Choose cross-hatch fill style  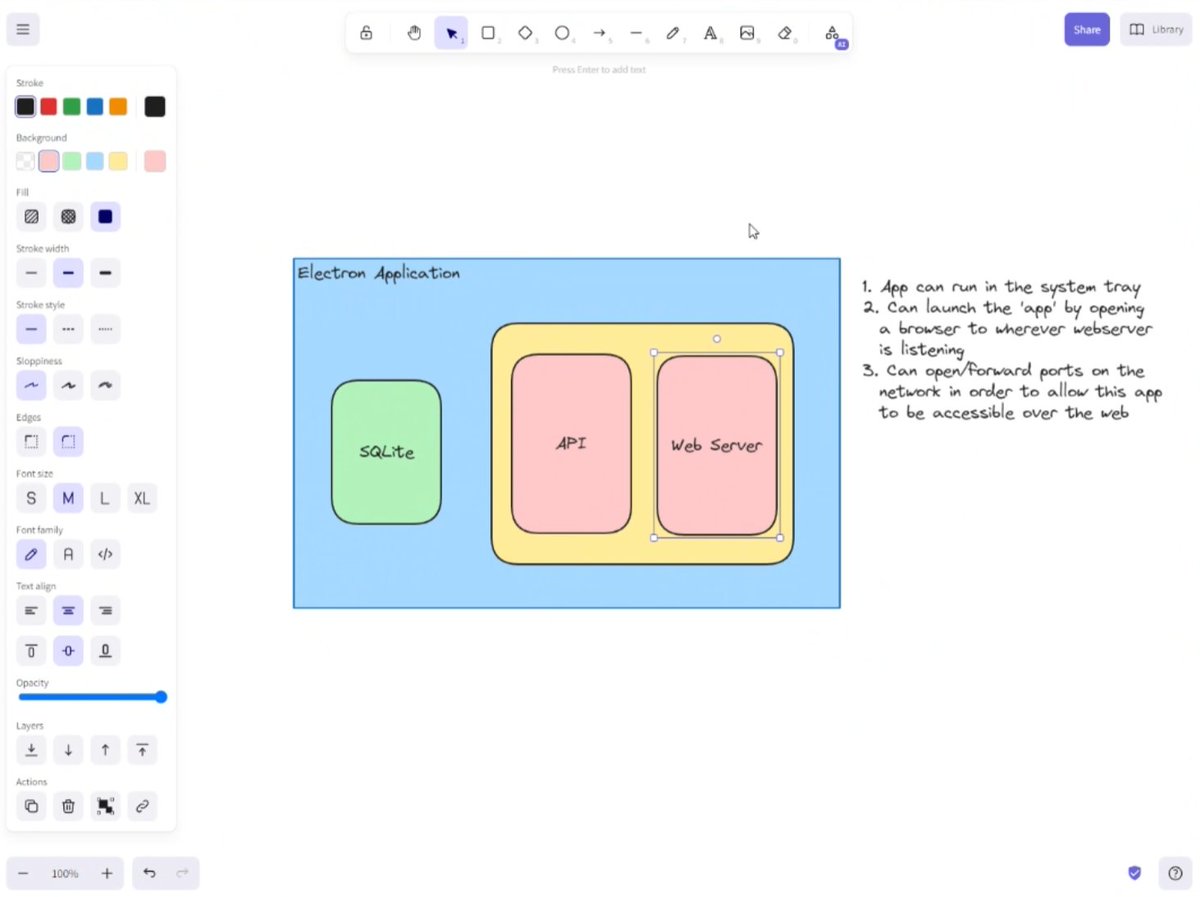coord(68,217)
